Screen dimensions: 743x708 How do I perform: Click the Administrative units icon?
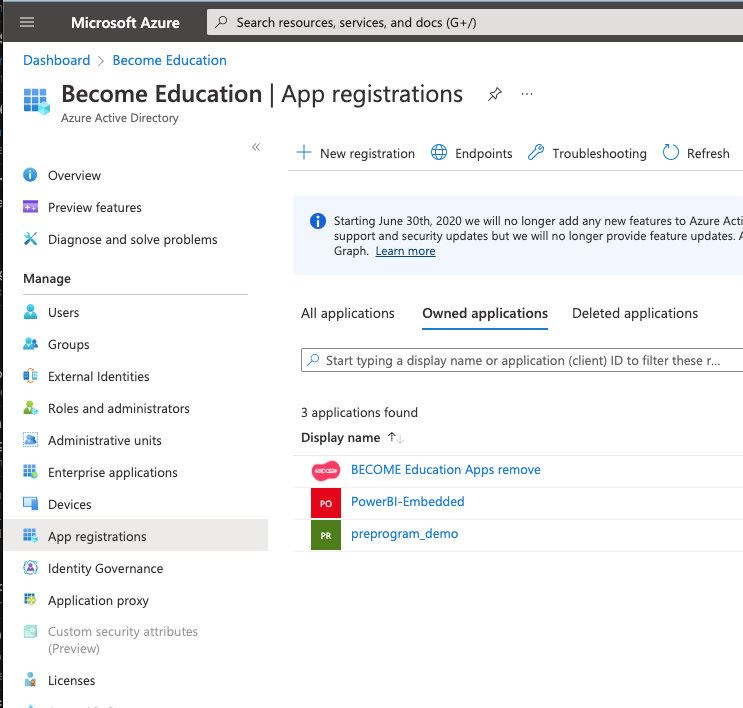click(x=30, y=440)
